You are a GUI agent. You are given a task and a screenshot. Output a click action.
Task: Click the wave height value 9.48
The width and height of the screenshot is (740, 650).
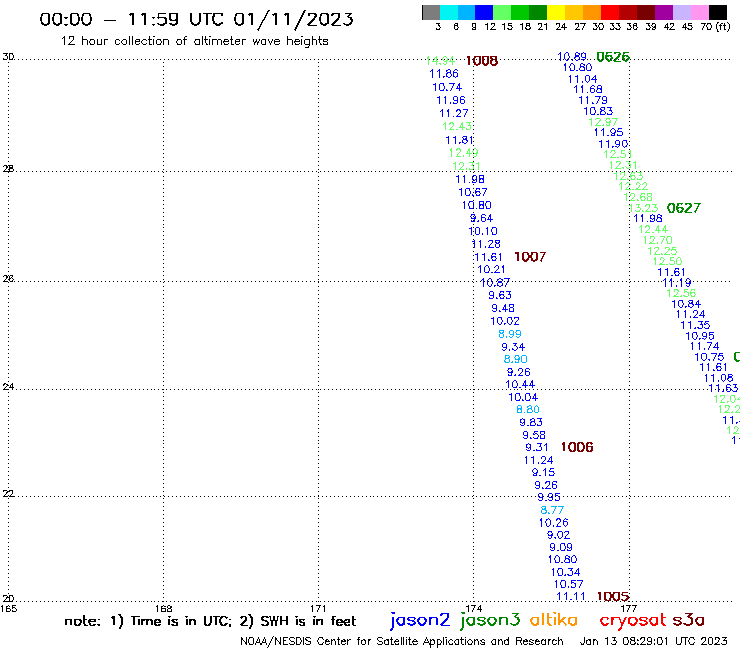[x=503, y=308]
